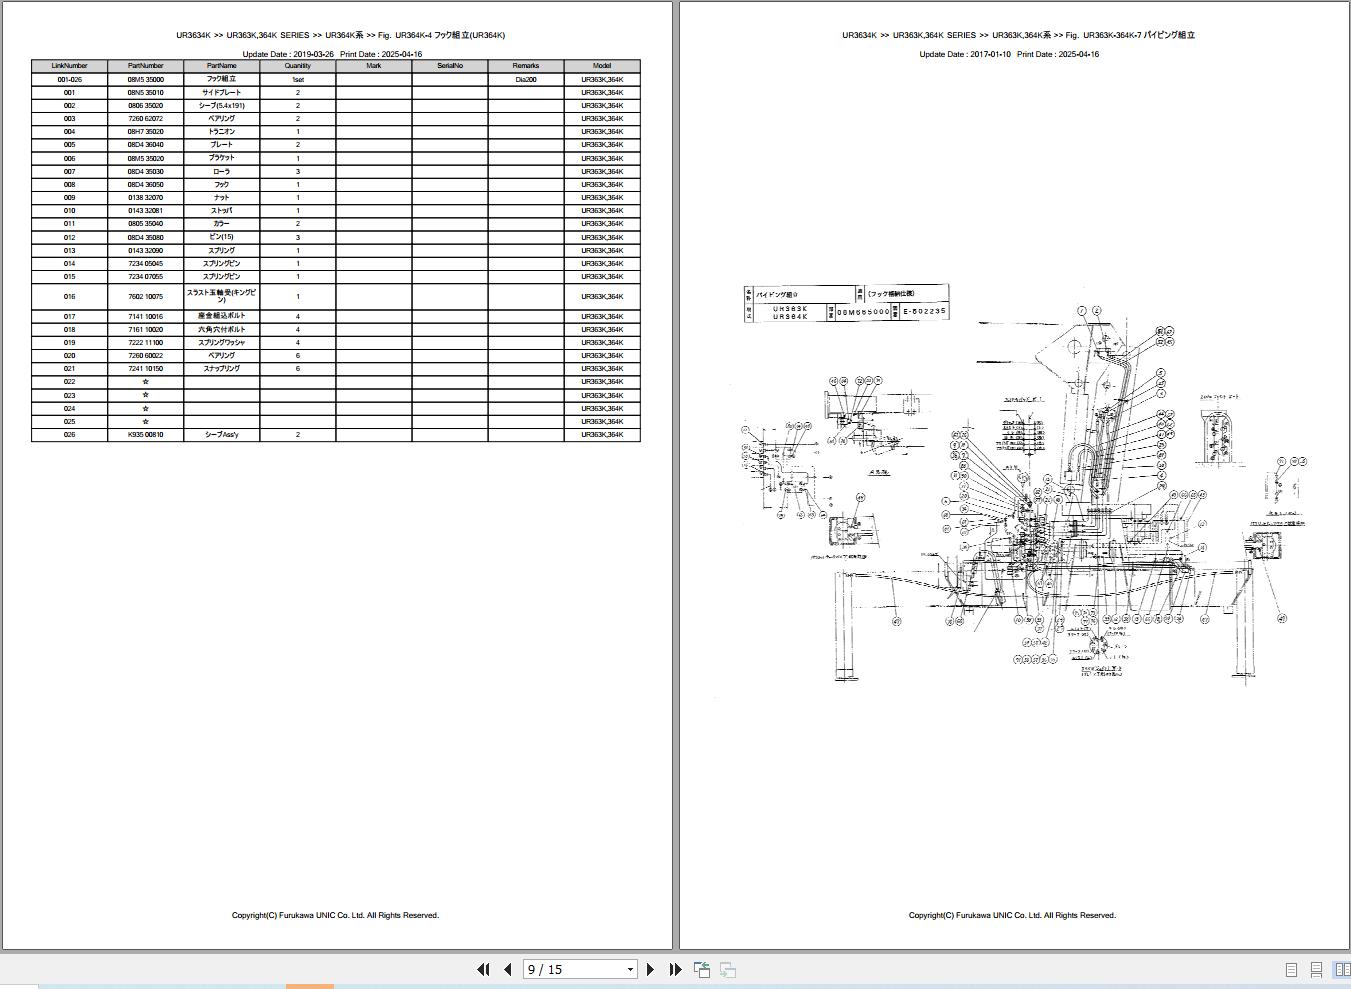The image size is (1351, 989).
Task: Click the Dia200 remark cell
Action: [525, 79]
